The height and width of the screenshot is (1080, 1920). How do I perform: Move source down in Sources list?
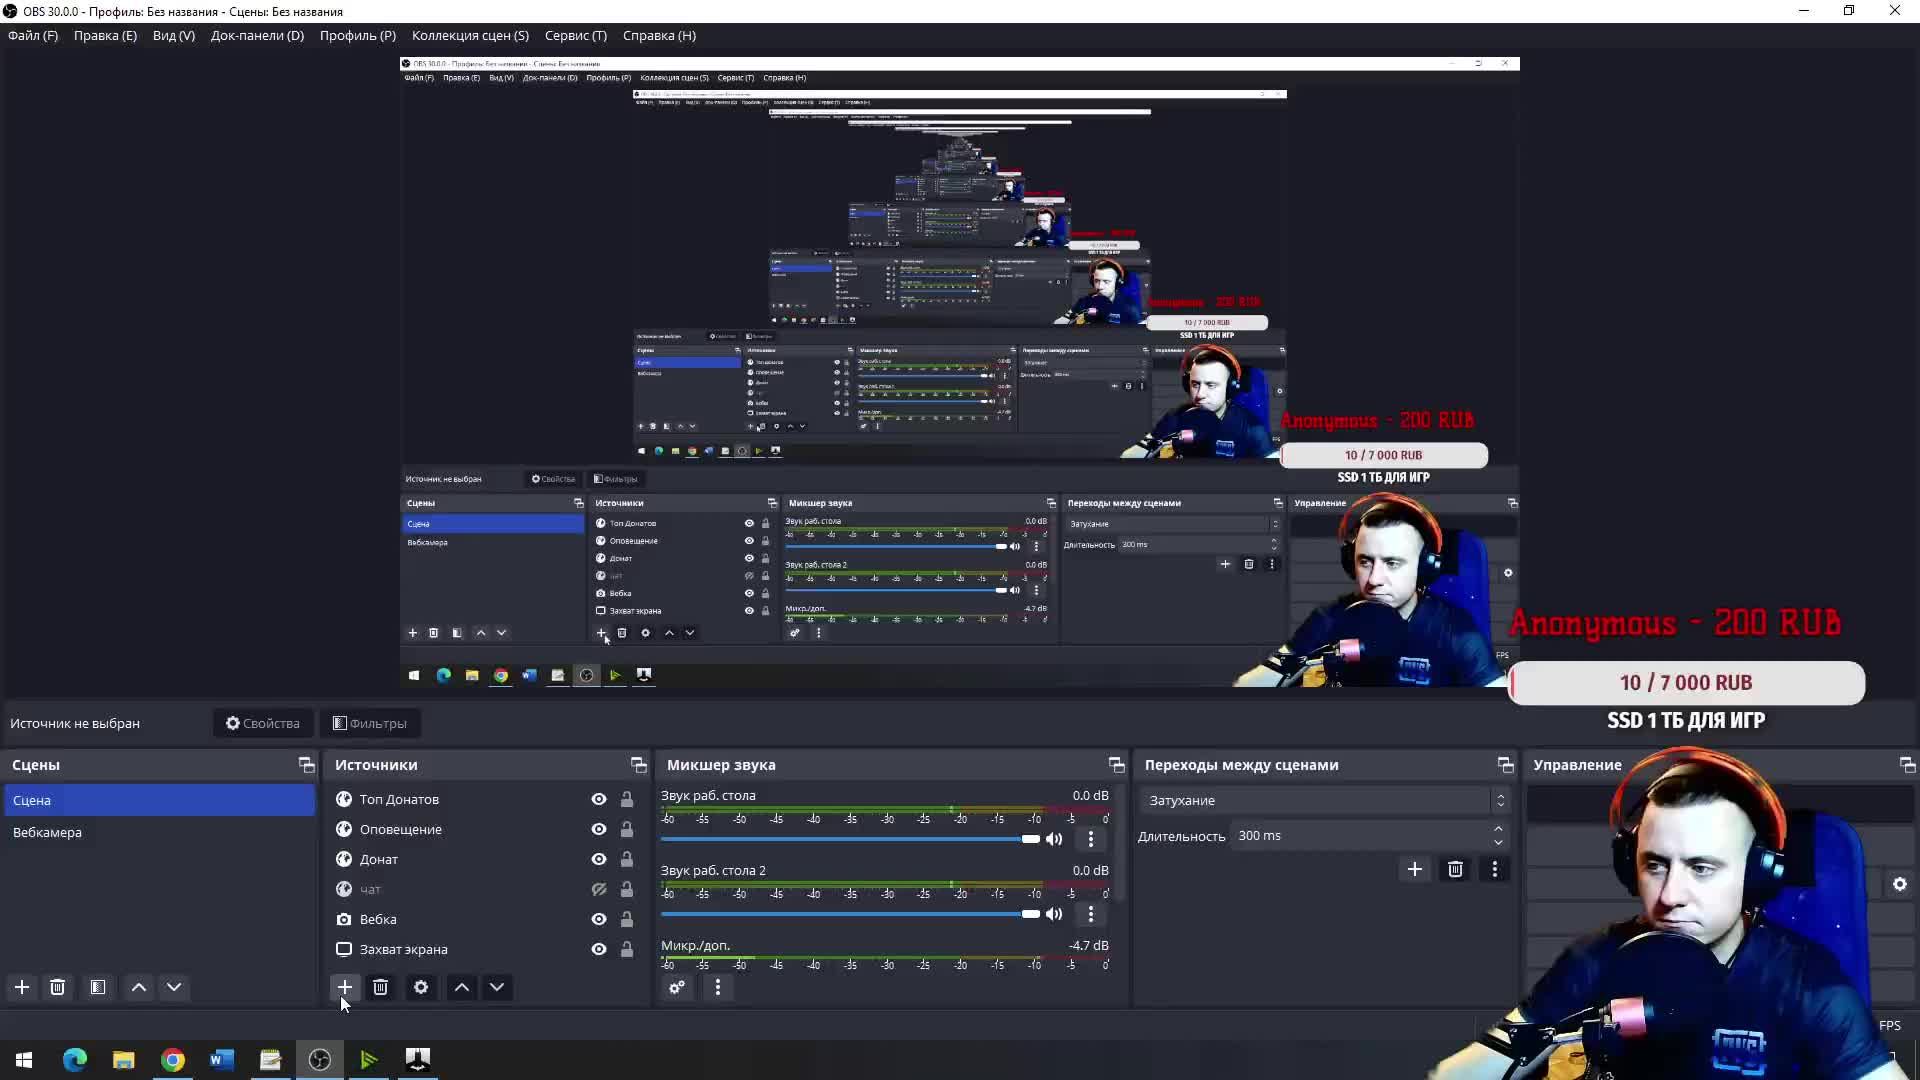[497, 987]
